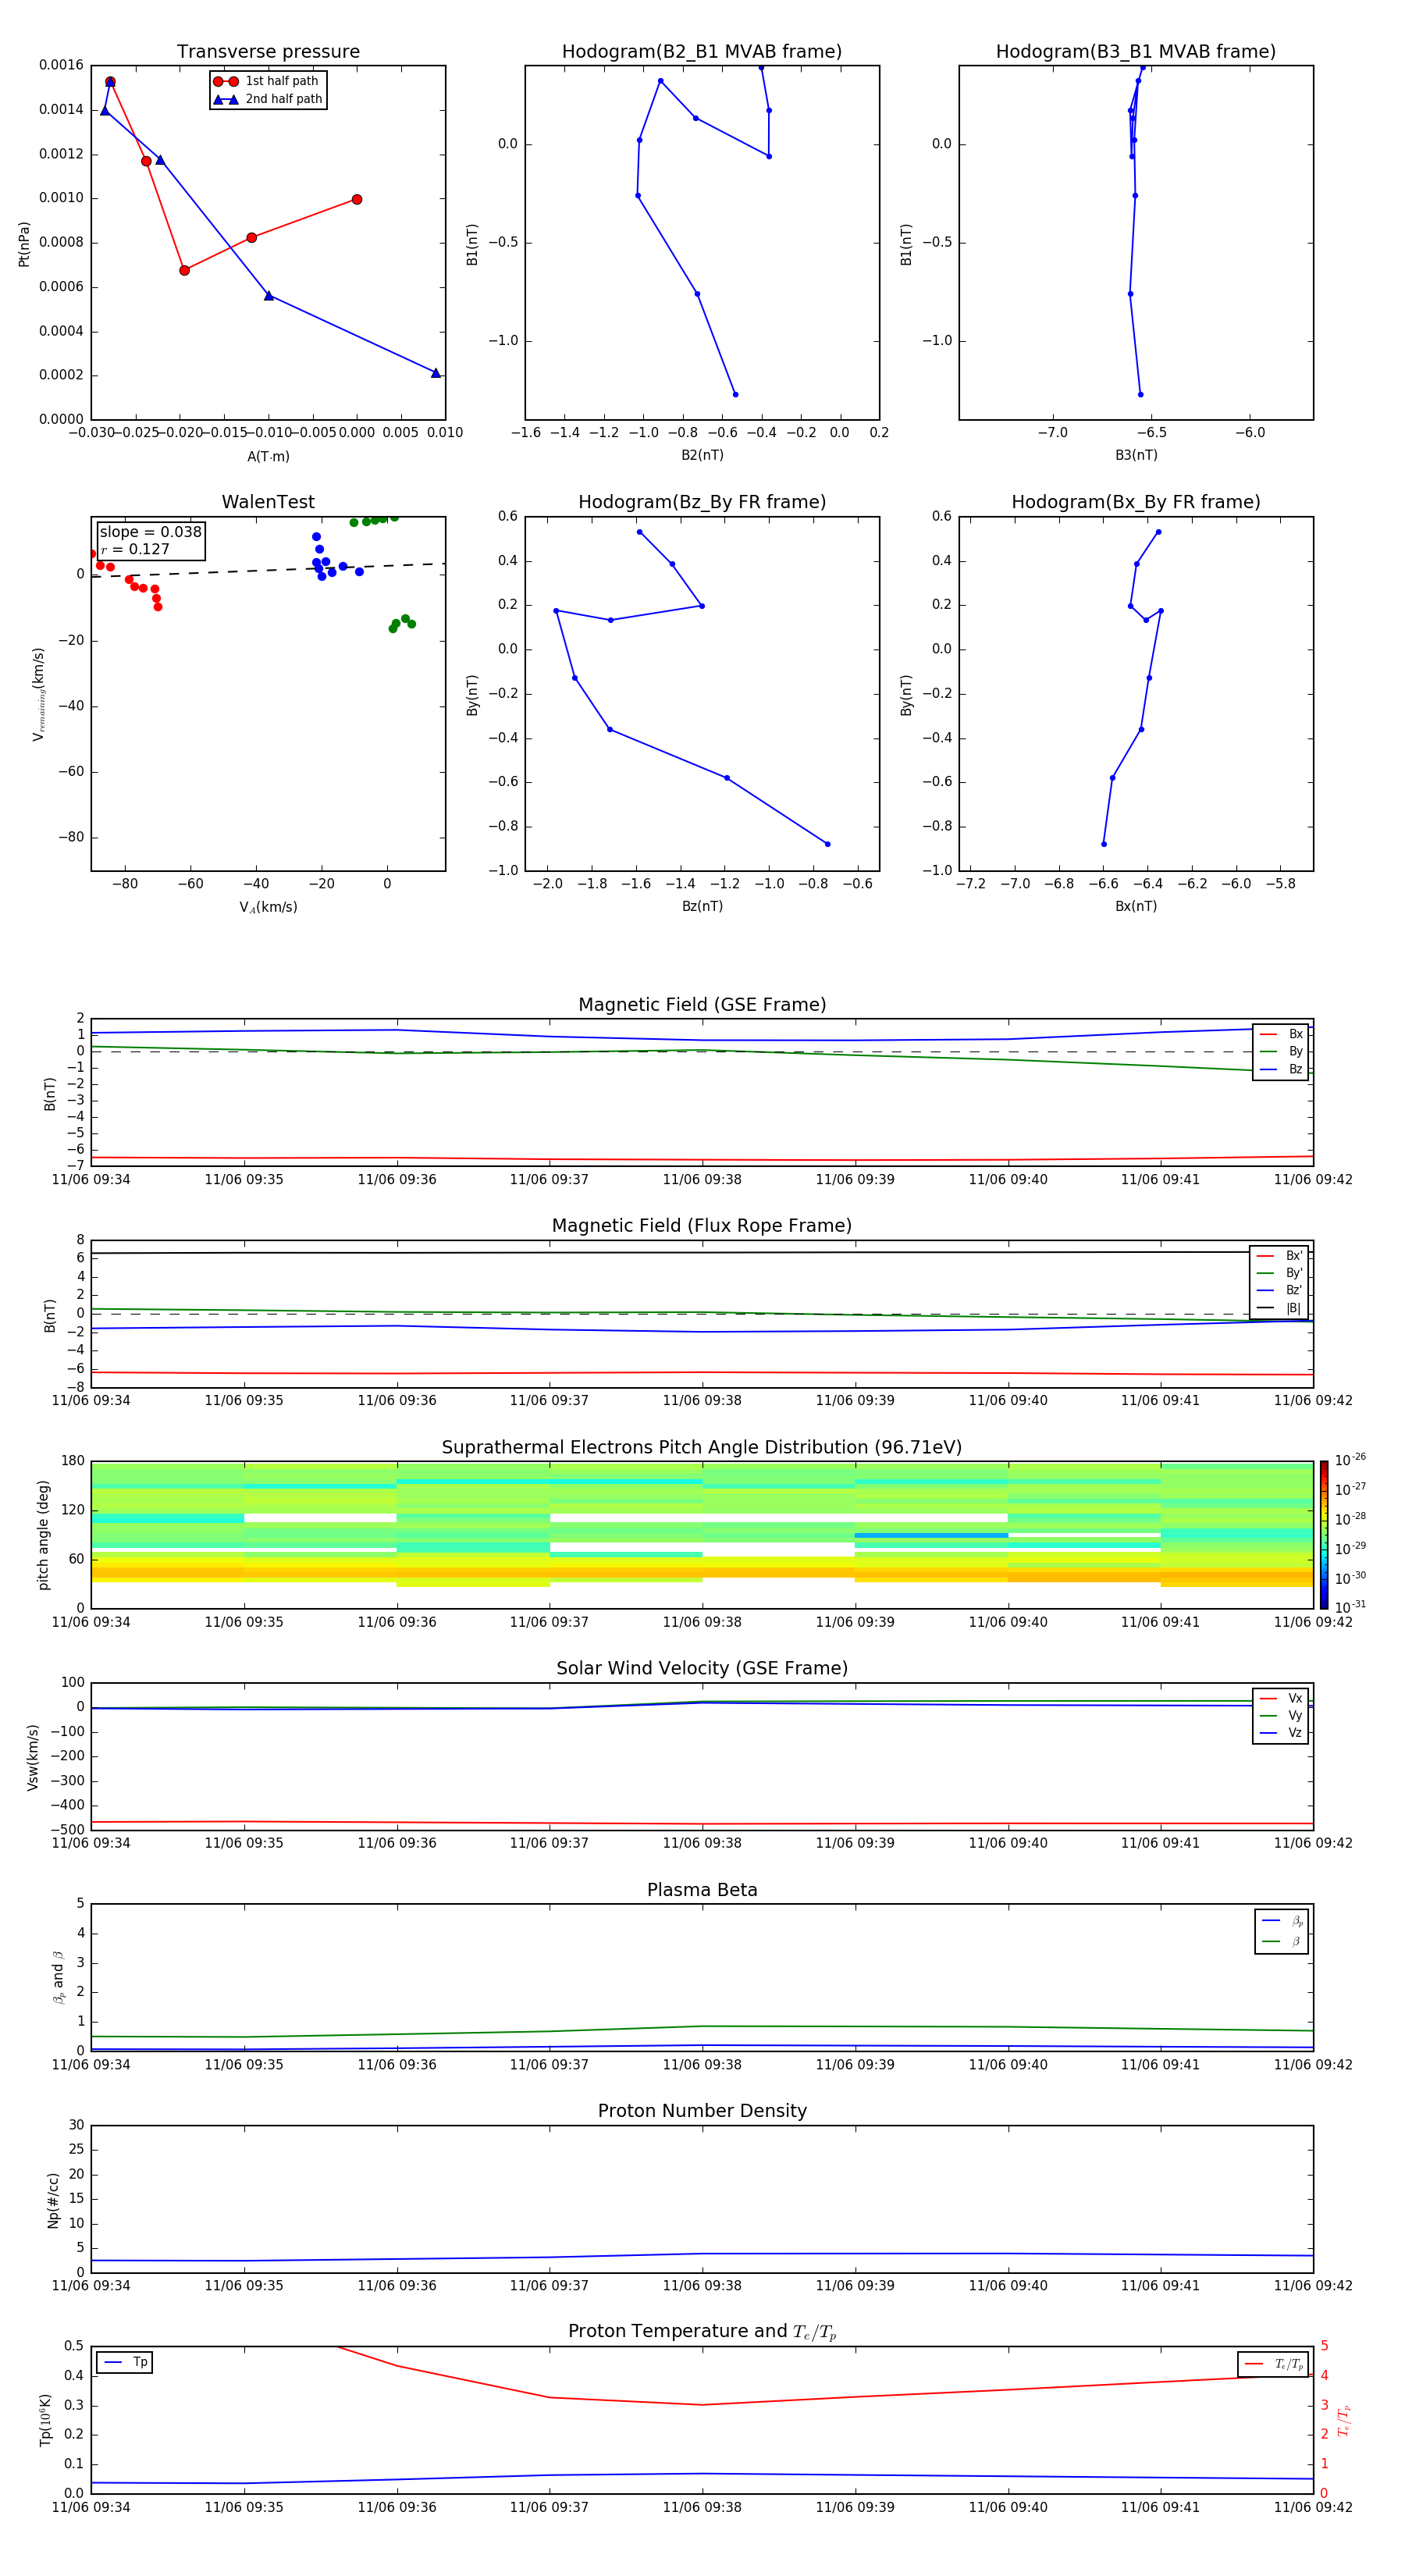Click the "A(T·m)" x-axis label

click(268, 456)
